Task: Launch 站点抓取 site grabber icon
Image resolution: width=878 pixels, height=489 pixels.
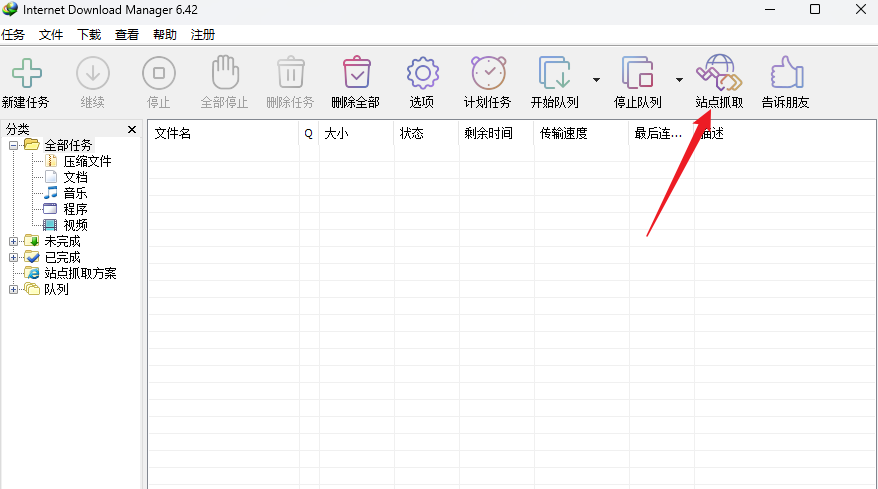Action: point(719,72)
